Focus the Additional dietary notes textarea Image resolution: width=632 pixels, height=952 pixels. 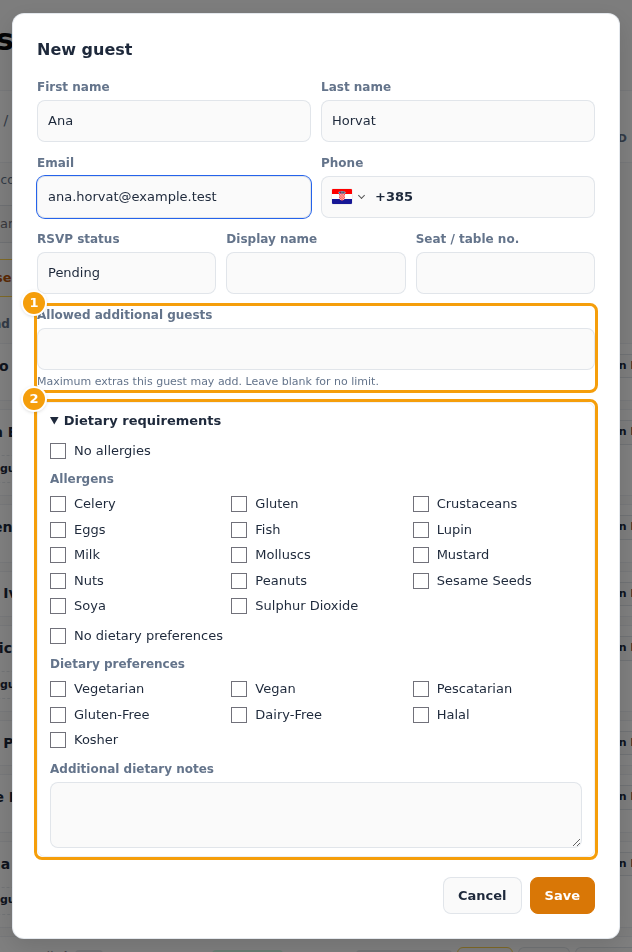coord(316,815)
